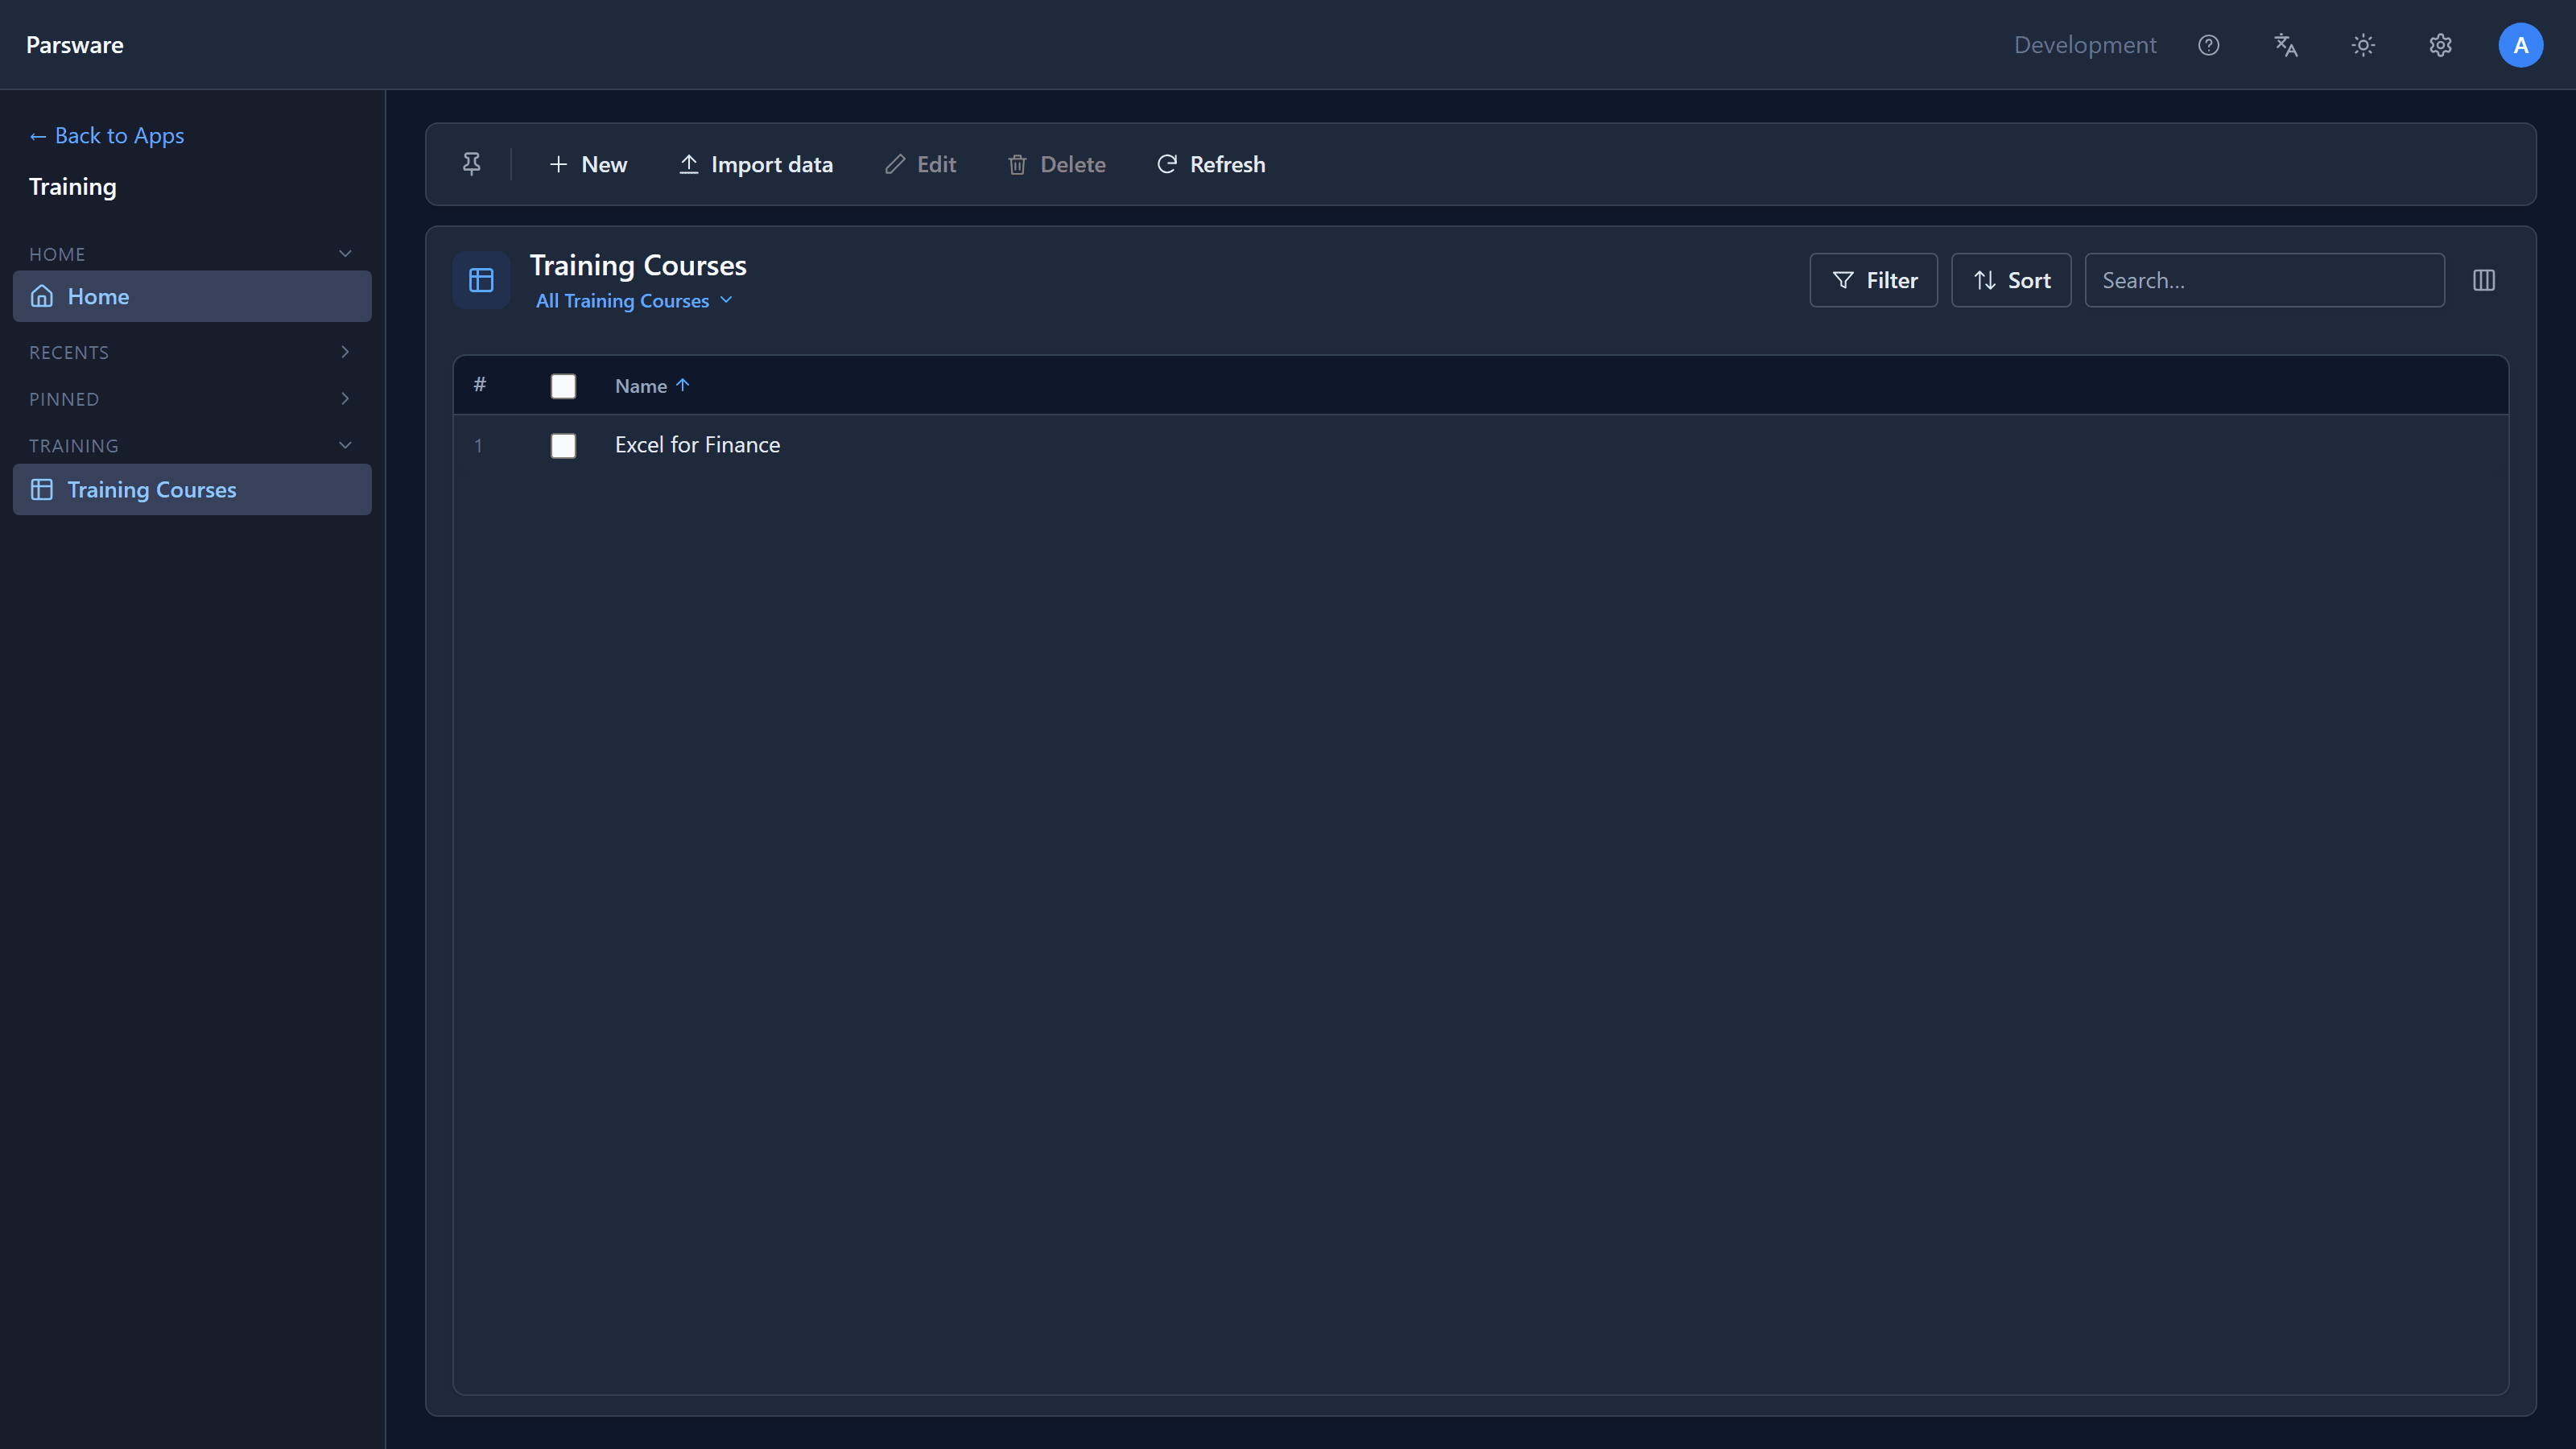Open the Excel for Finance record

(x=697, y=445)
